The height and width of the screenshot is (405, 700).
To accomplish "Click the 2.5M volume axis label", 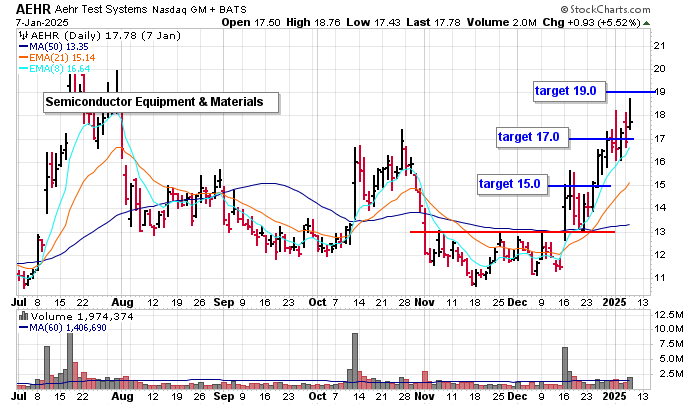I will tap(672, 373).
